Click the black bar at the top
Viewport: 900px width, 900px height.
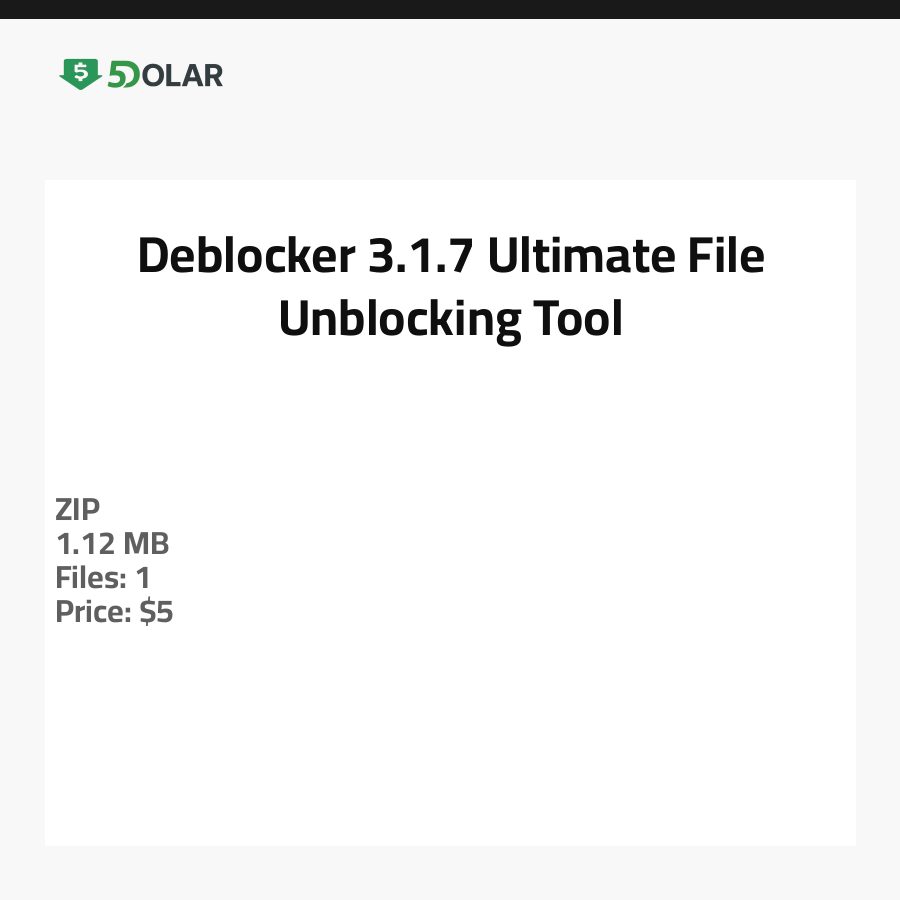[x=450, y=9]
